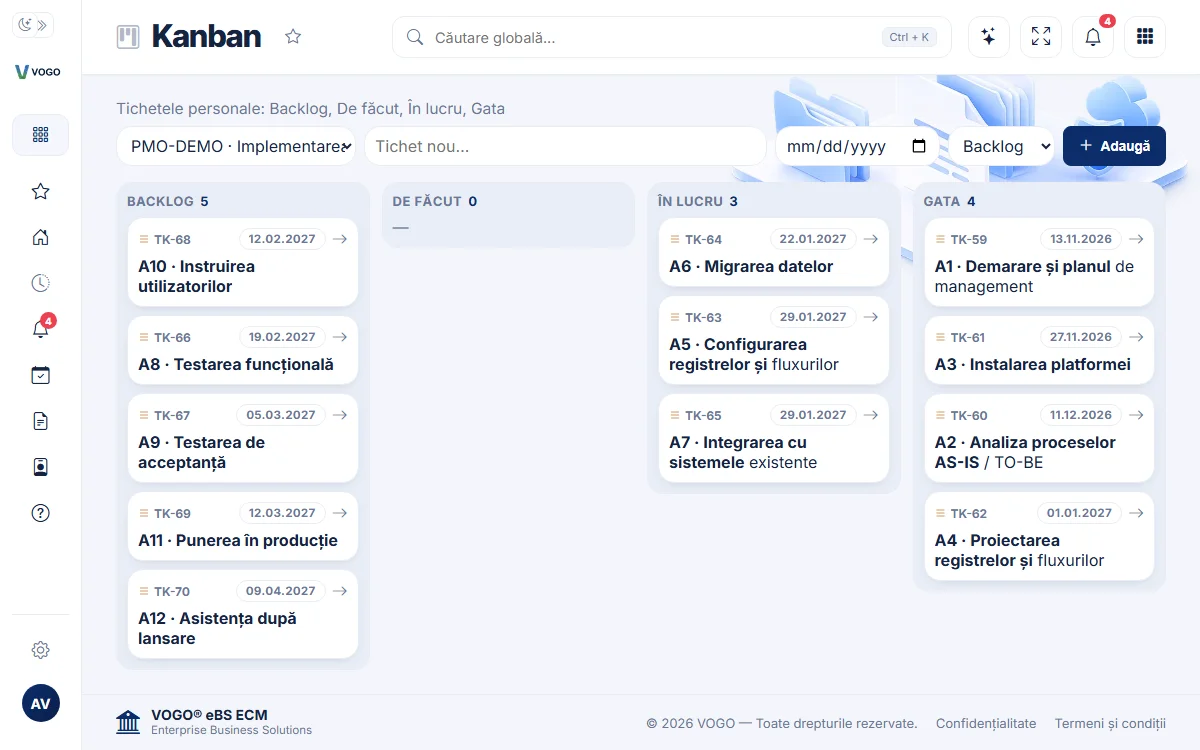Open the calendar icon in the sidebar

coord(40,375)
